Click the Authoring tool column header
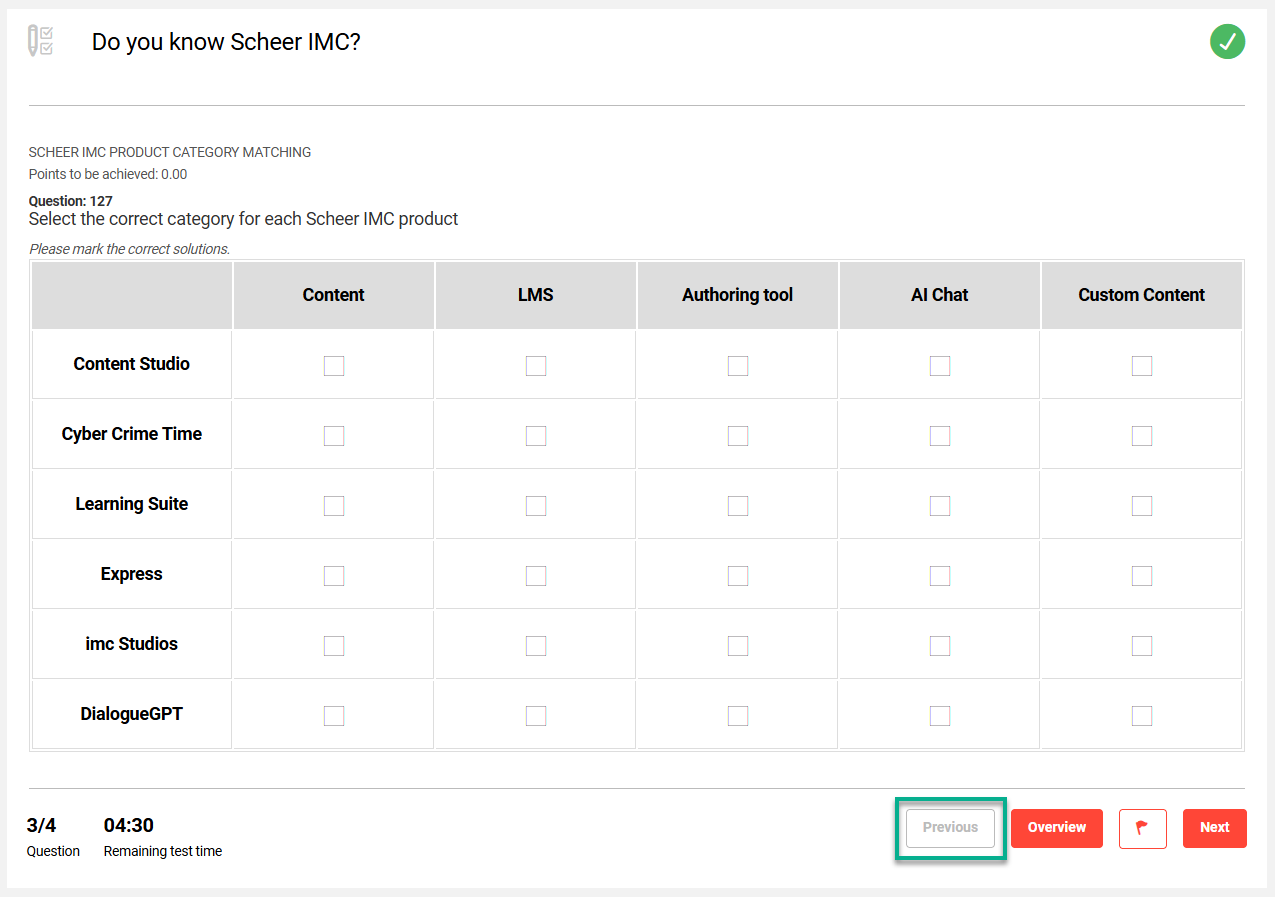1275x897 pixels. click(x=738, y=295)
